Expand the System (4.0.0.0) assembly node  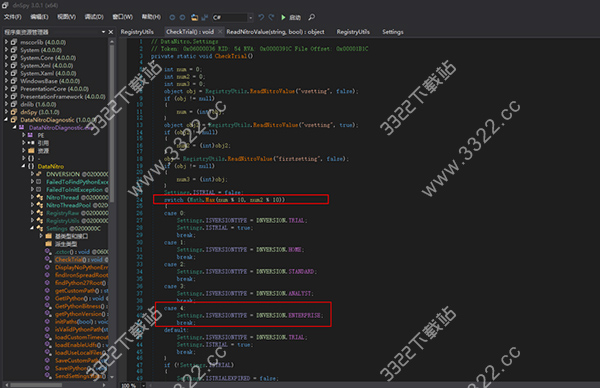(x=7, y=50)
